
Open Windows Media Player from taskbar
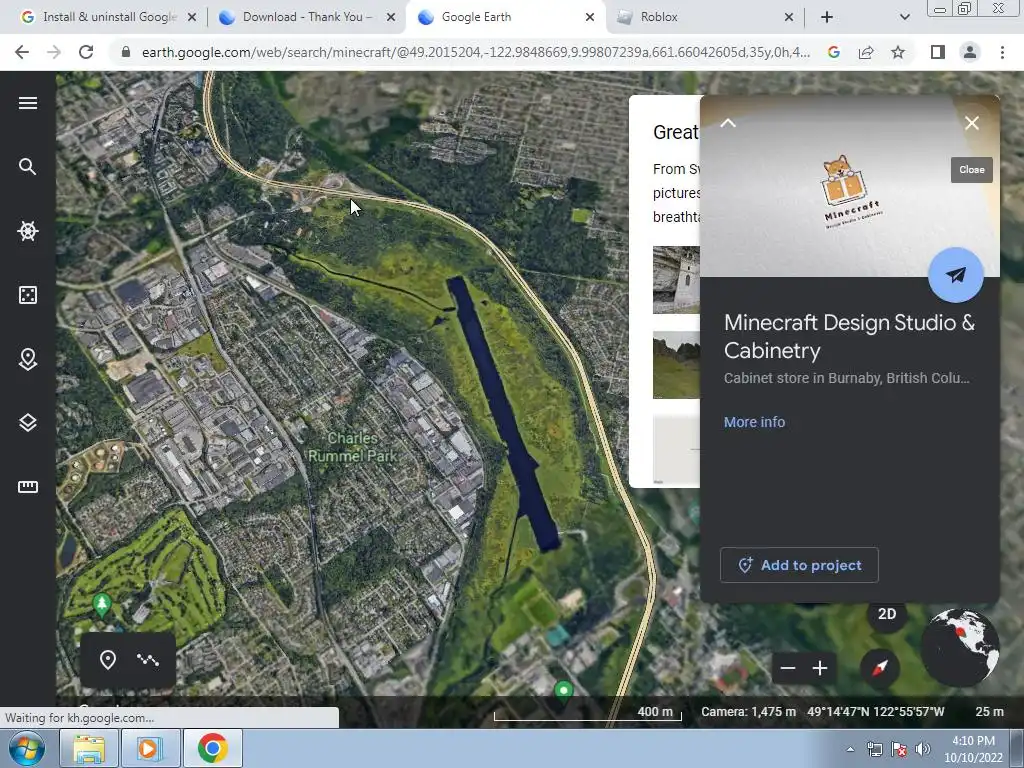(x=150, y=748)
